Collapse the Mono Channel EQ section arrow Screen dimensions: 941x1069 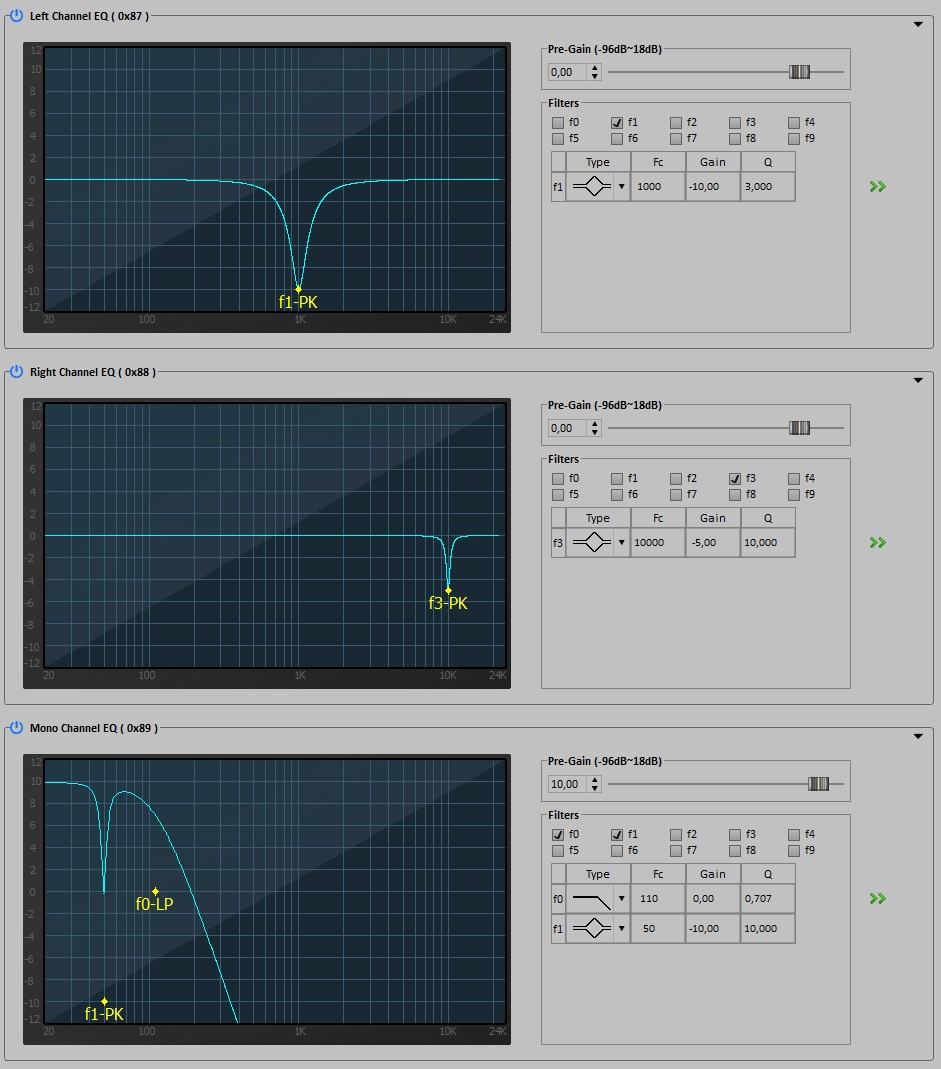click(x=918, y=736)
